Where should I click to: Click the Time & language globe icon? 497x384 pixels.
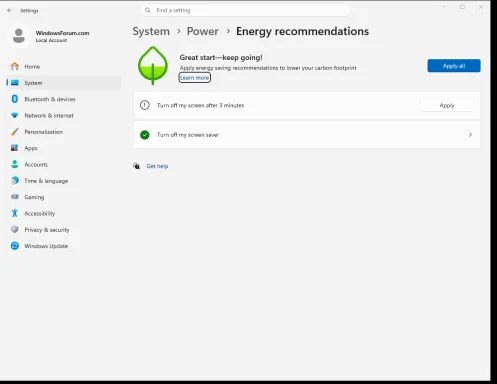[15, 181]
